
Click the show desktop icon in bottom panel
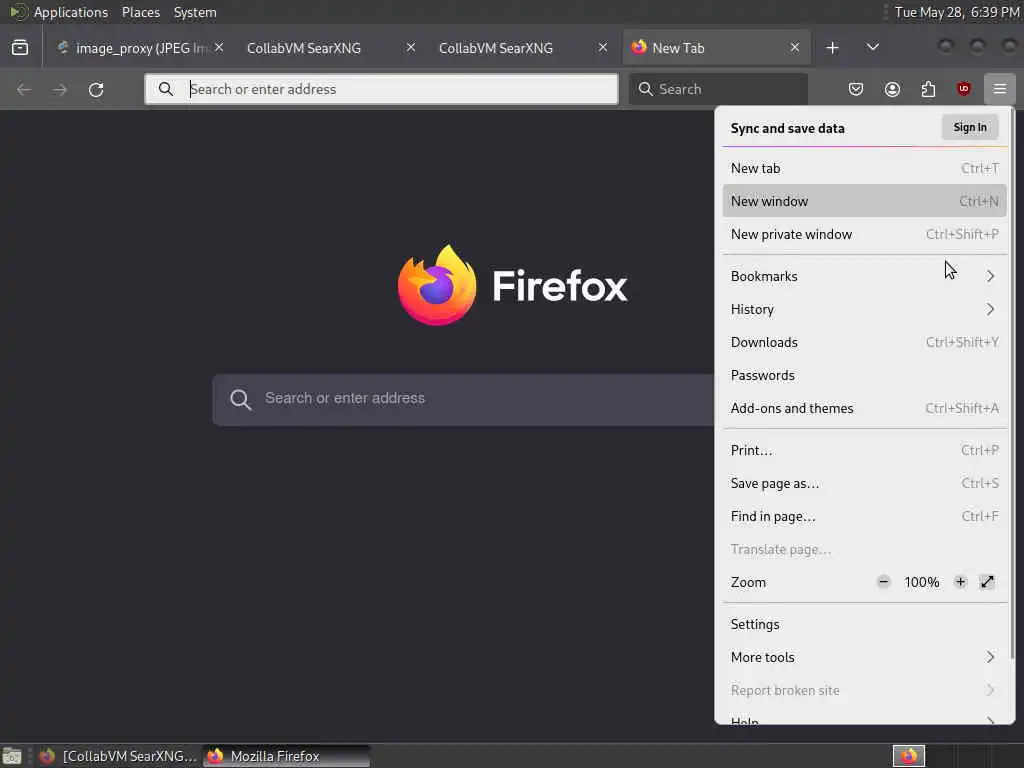click(12, 756)
